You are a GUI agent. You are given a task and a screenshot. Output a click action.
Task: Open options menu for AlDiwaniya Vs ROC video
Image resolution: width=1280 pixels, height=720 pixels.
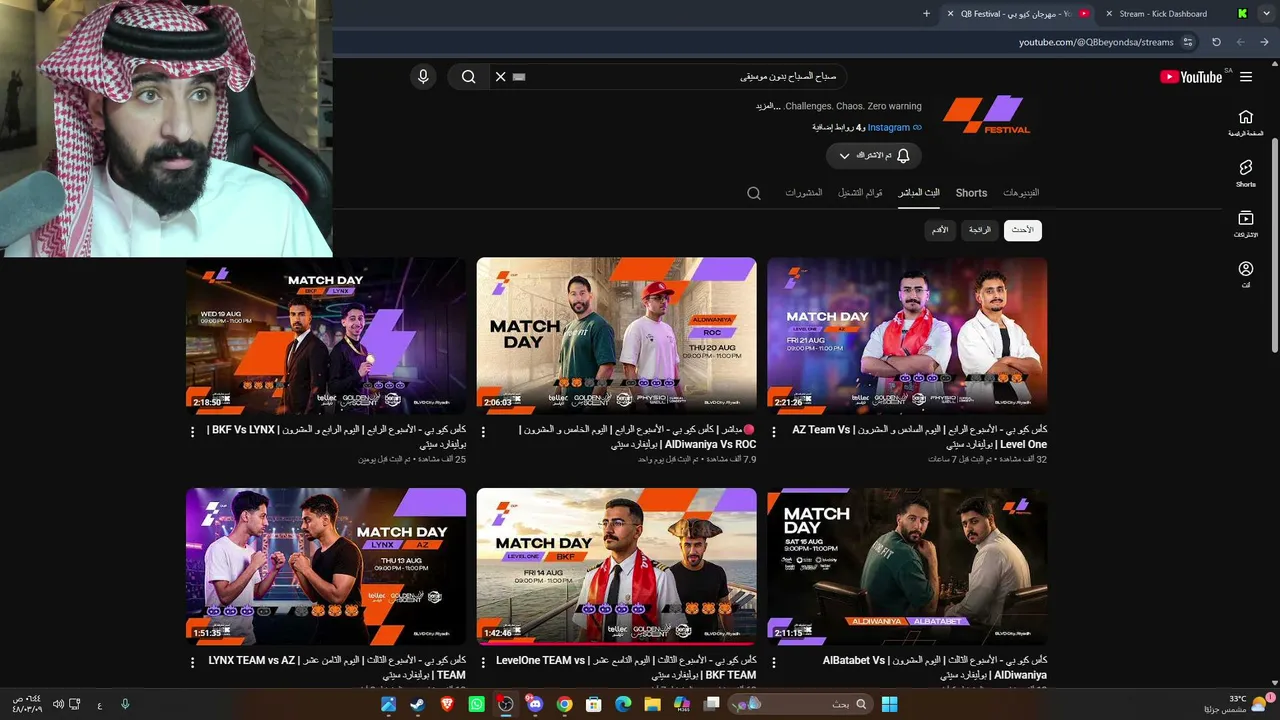point(483,432)
